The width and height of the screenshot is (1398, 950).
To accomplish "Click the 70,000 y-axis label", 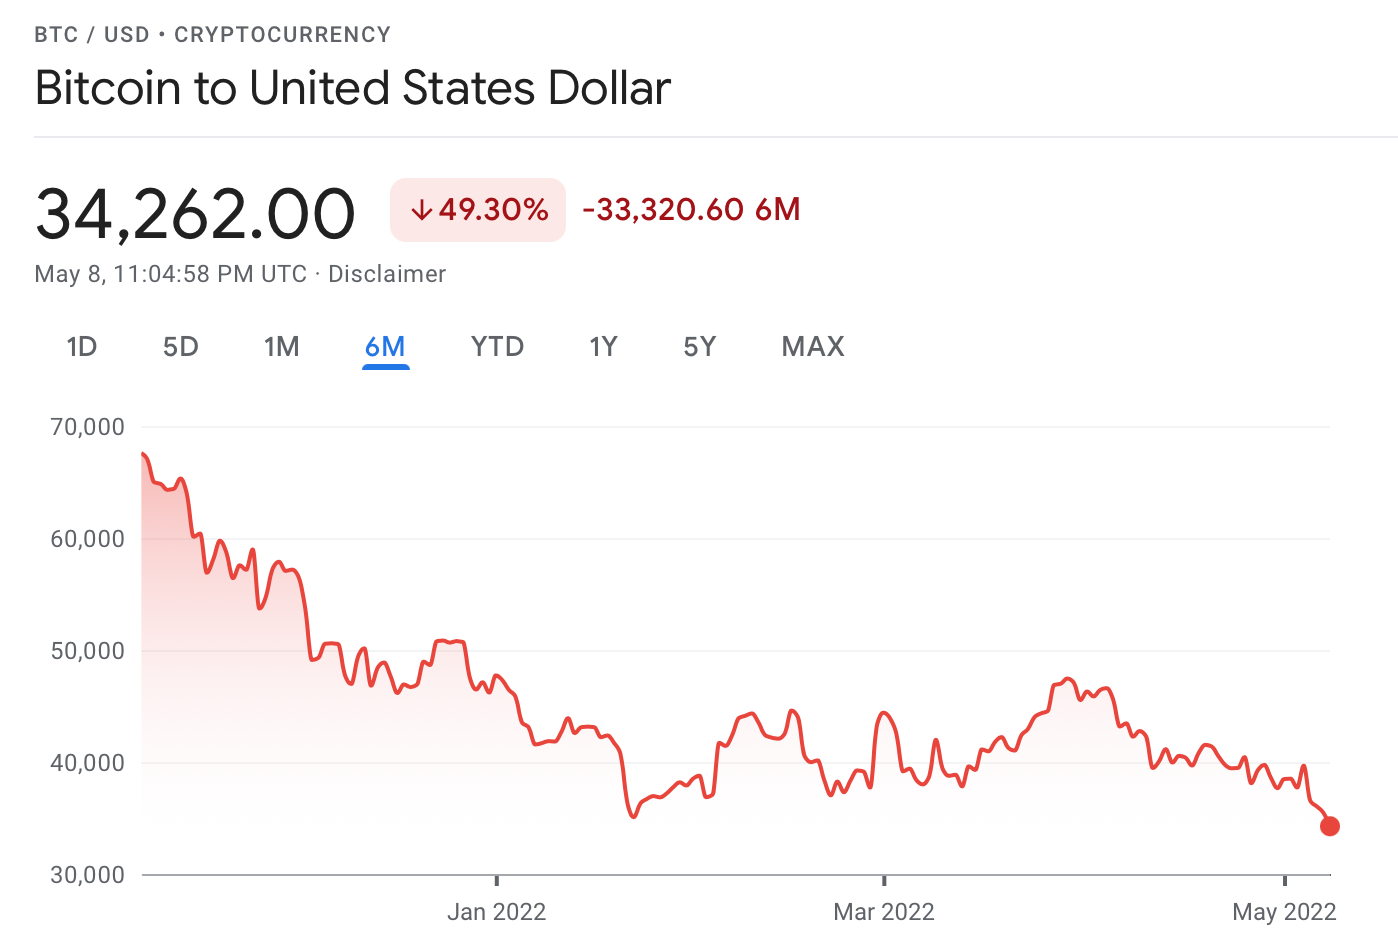I will pyautogui.click(x=88, y=427).
